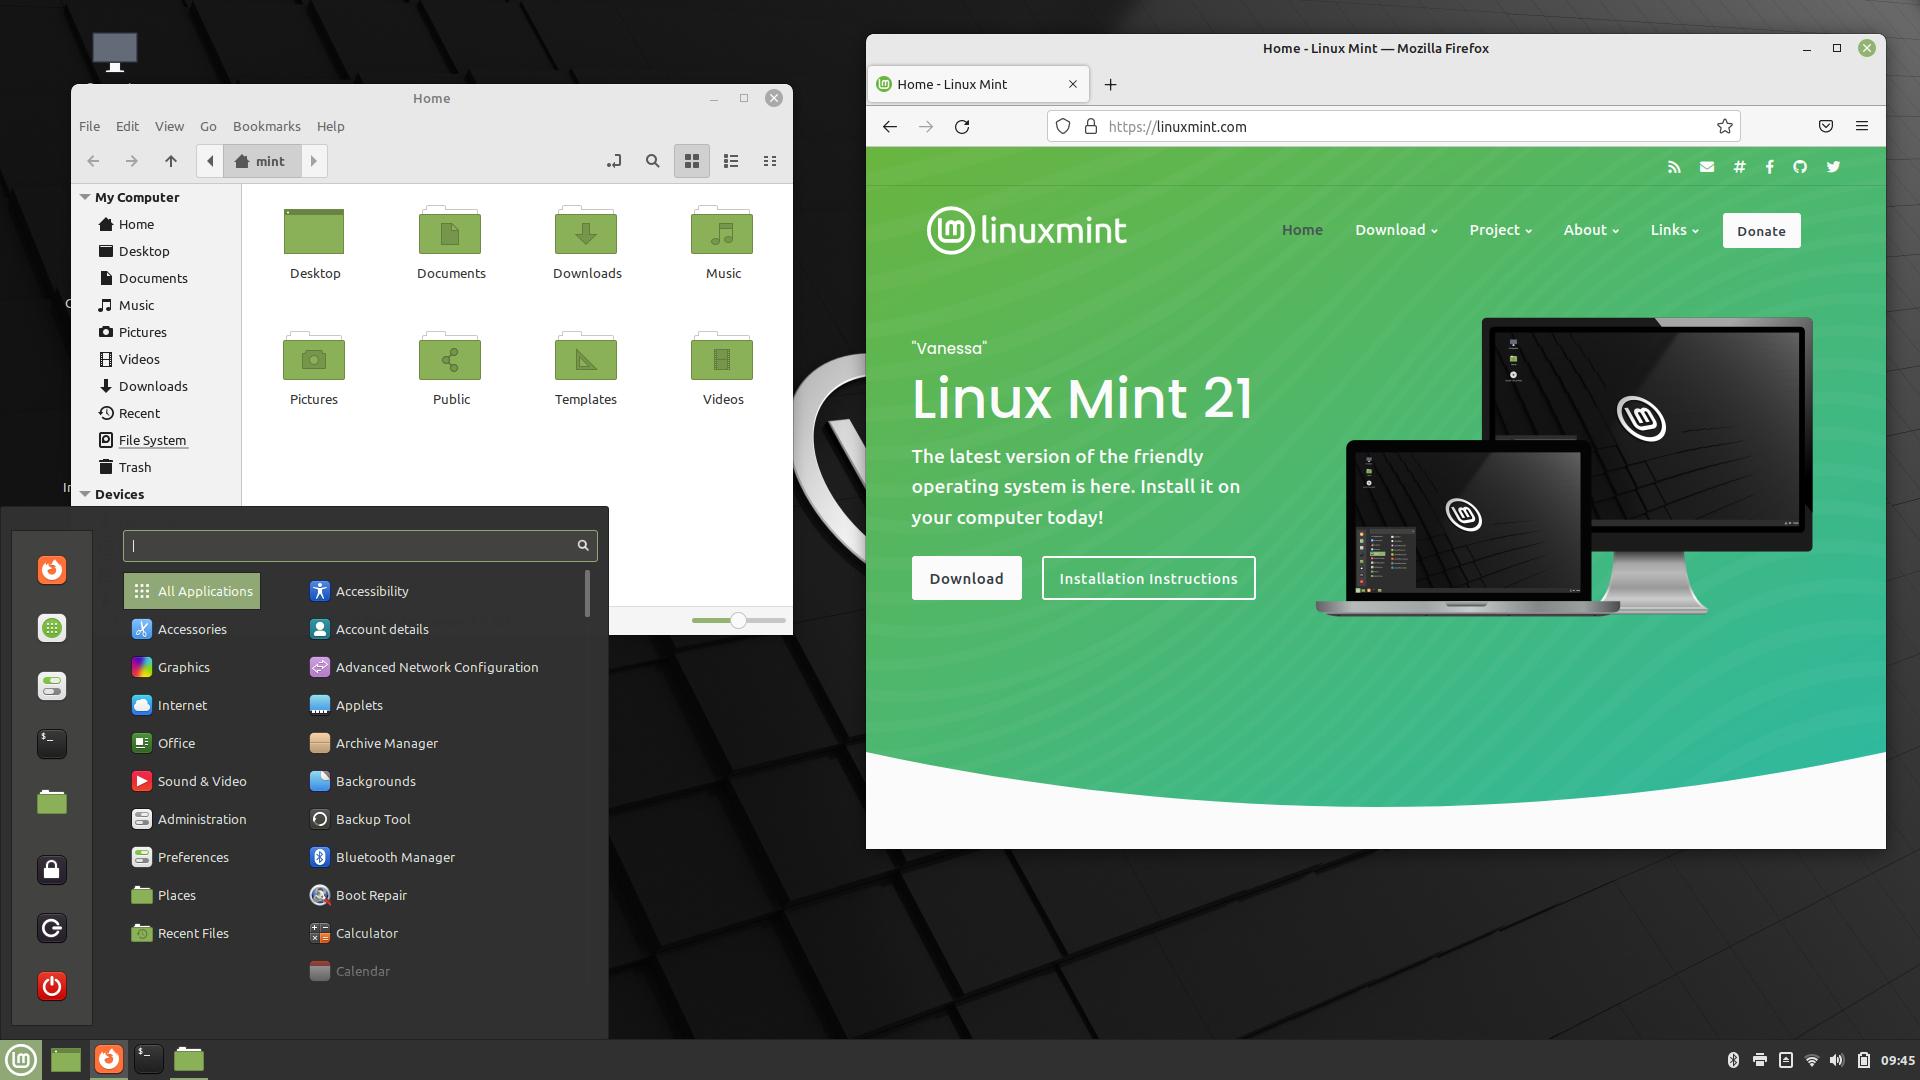Open the Pocket icon in Firefox toolbar
The image size is (1920, 1080).
point(1825,126)
